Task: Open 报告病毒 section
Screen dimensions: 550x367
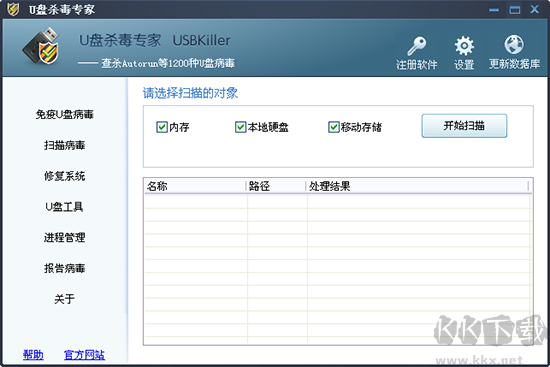Action: coord(65,268)
